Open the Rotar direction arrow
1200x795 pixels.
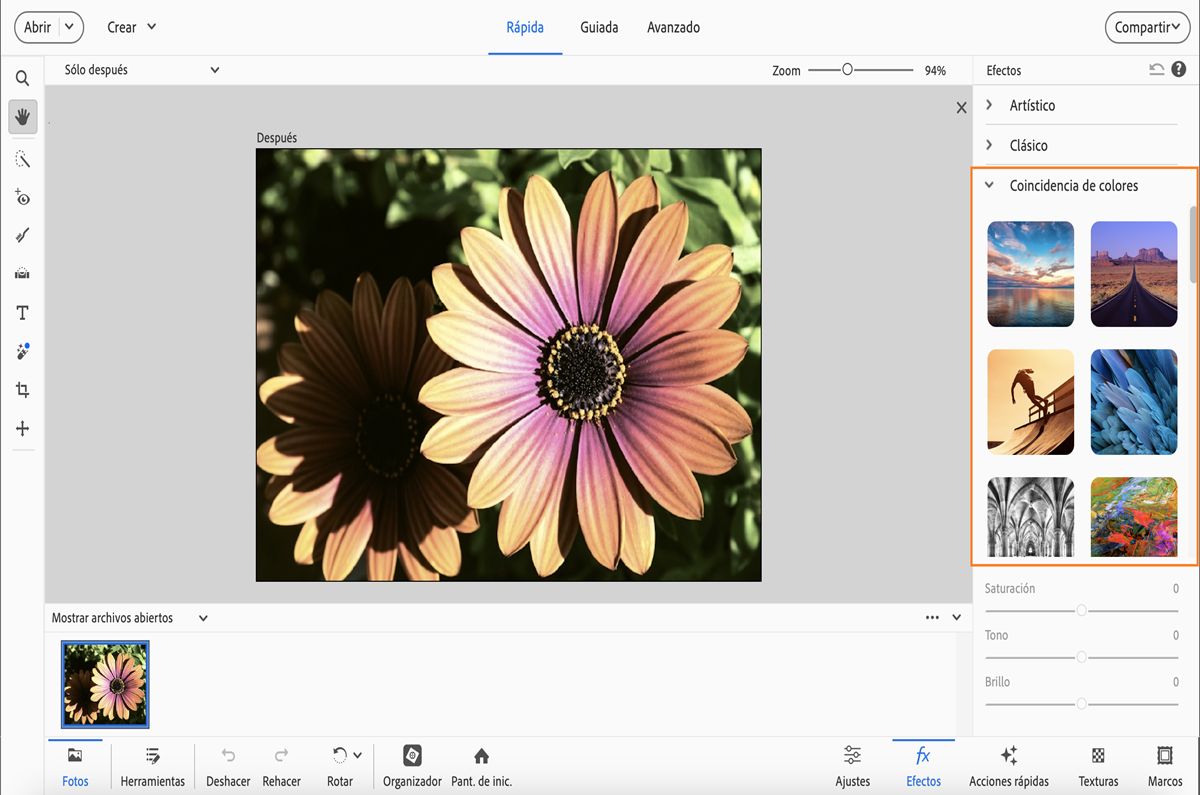[x=357, y=755]
